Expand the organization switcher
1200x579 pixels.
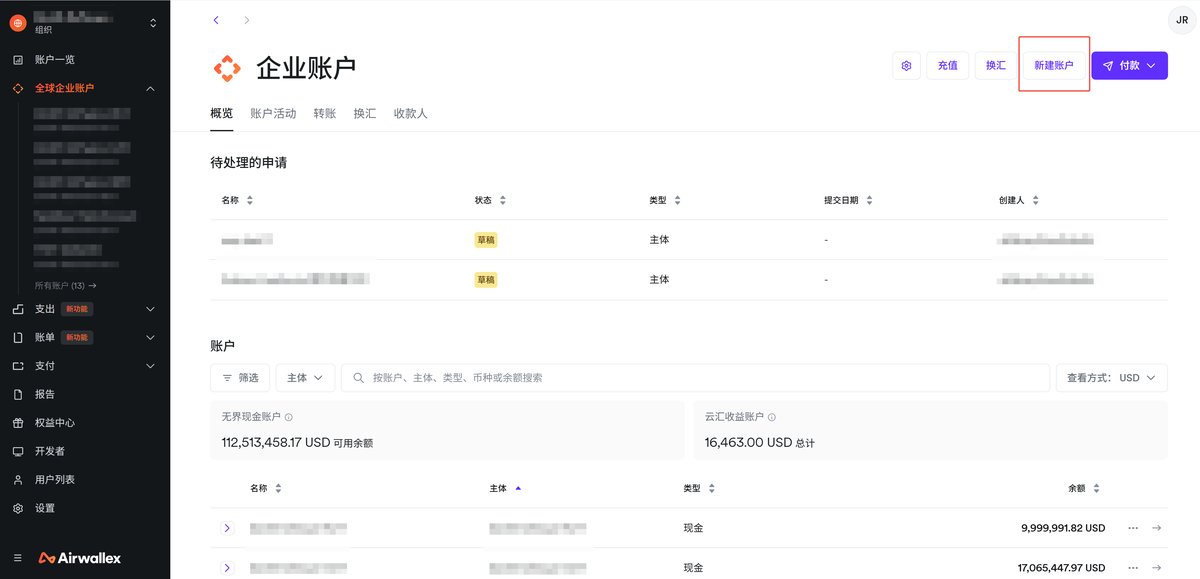[153, 22]
